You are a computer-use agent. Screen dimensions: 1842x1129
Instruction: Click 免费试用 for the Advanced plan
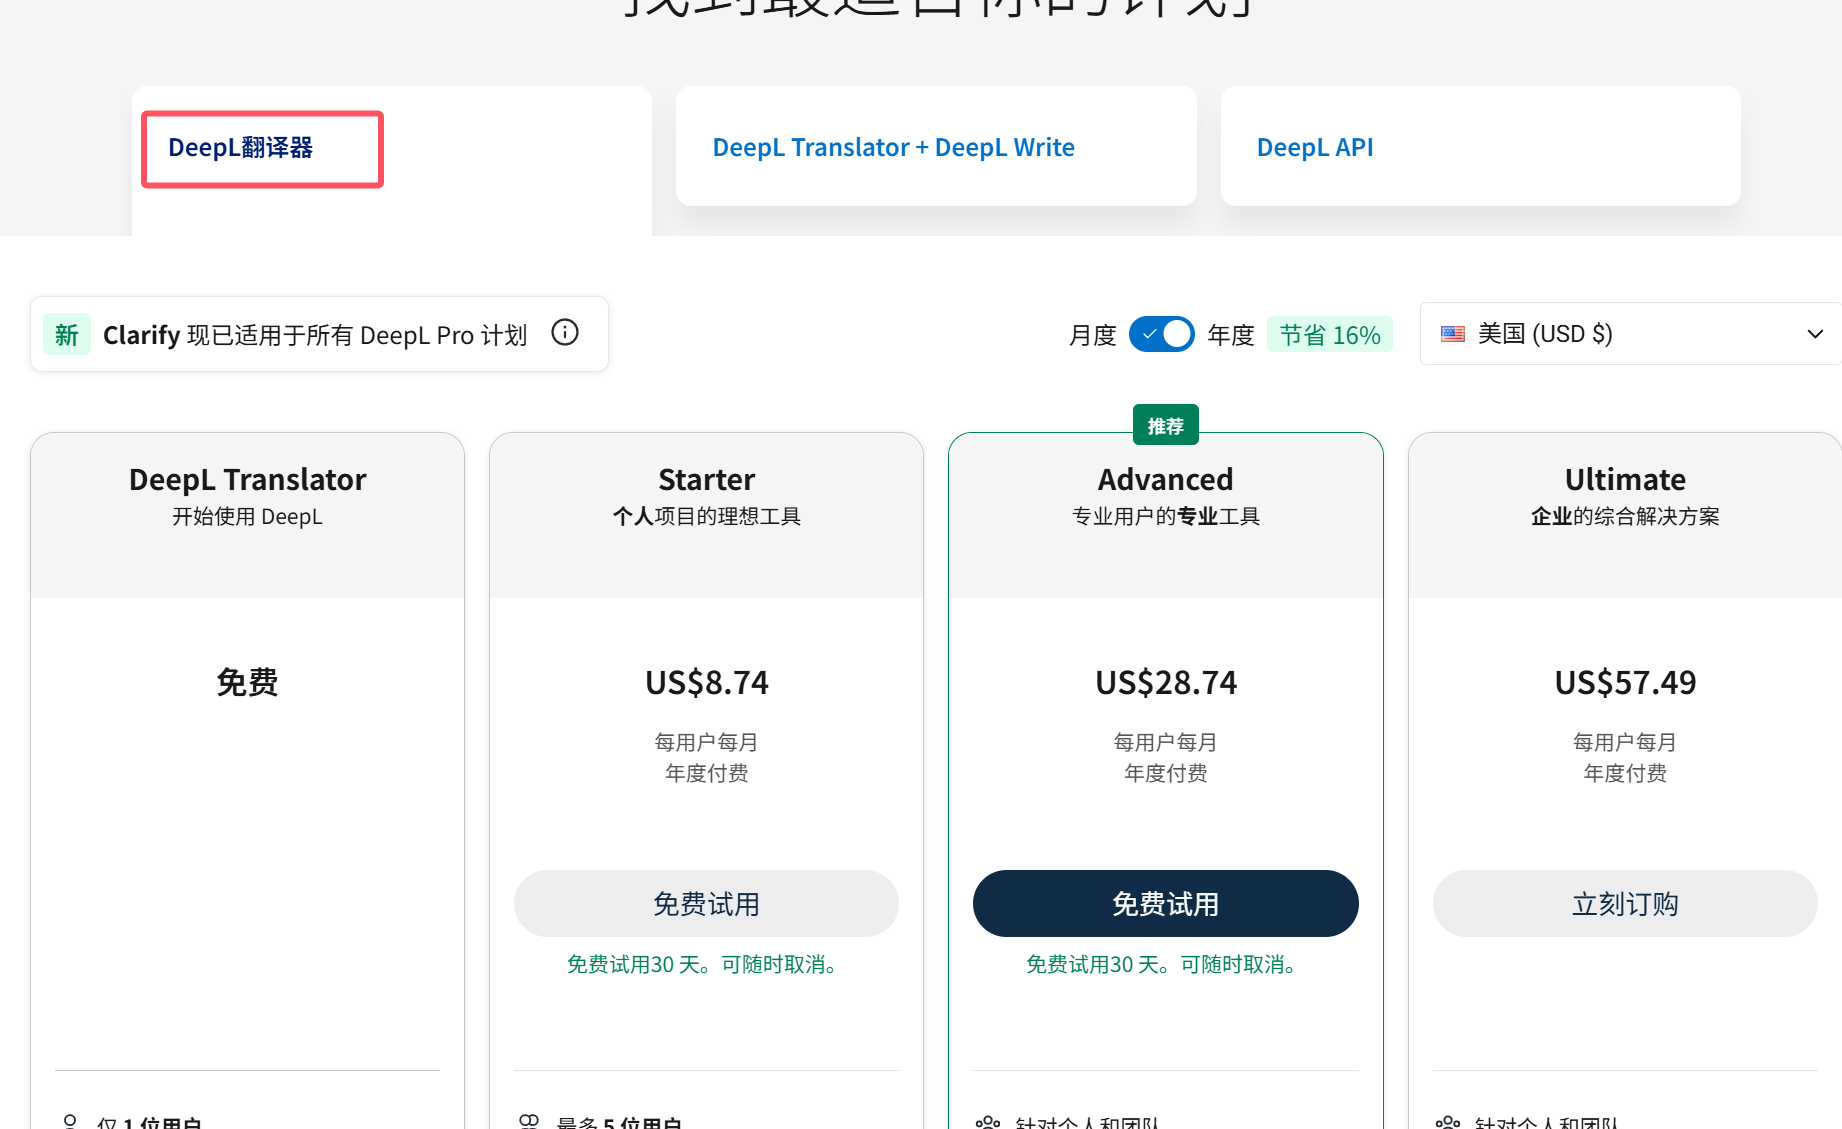point(1165,903)
